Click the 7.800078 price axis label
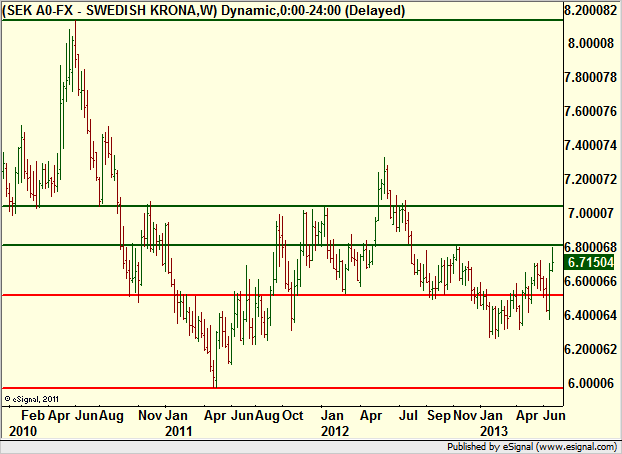The height and width of the screenshot is (454, 622). coord(591,77)
